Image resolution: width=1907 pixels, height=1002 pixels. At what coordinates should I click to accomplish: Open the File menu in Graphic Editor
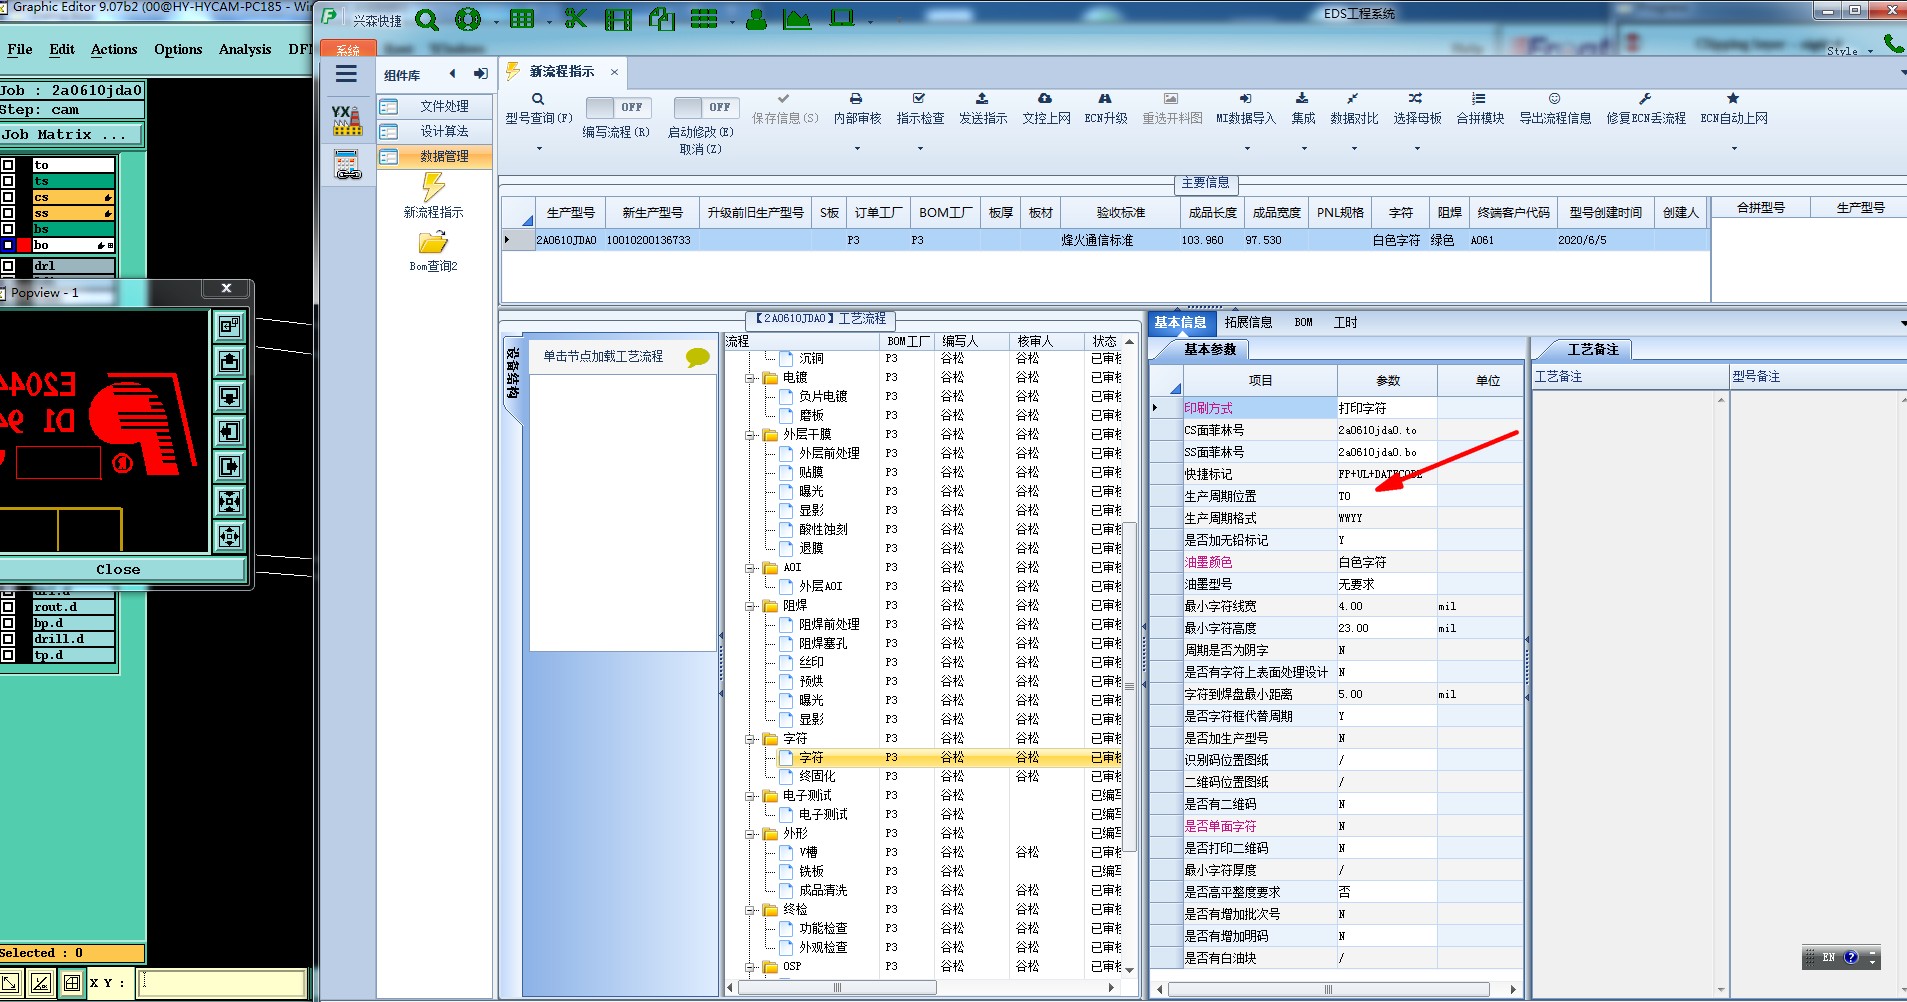tap(20, 49)
